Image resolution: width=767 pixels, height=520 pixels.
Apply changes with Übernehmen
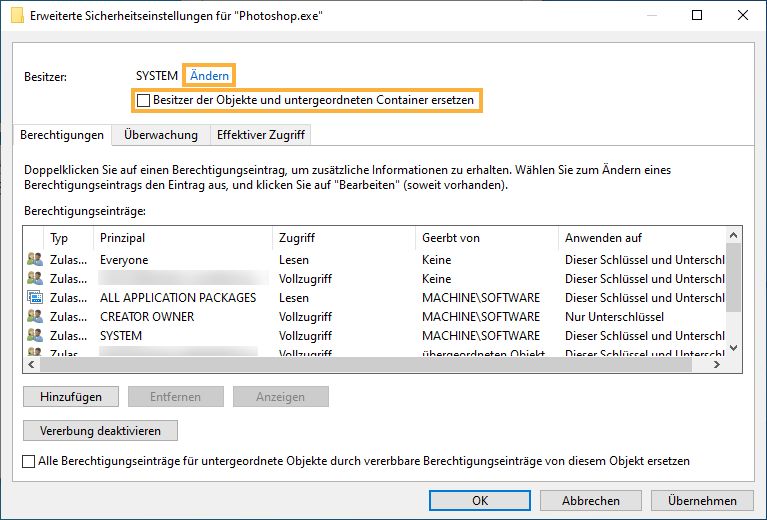[702, 501]
